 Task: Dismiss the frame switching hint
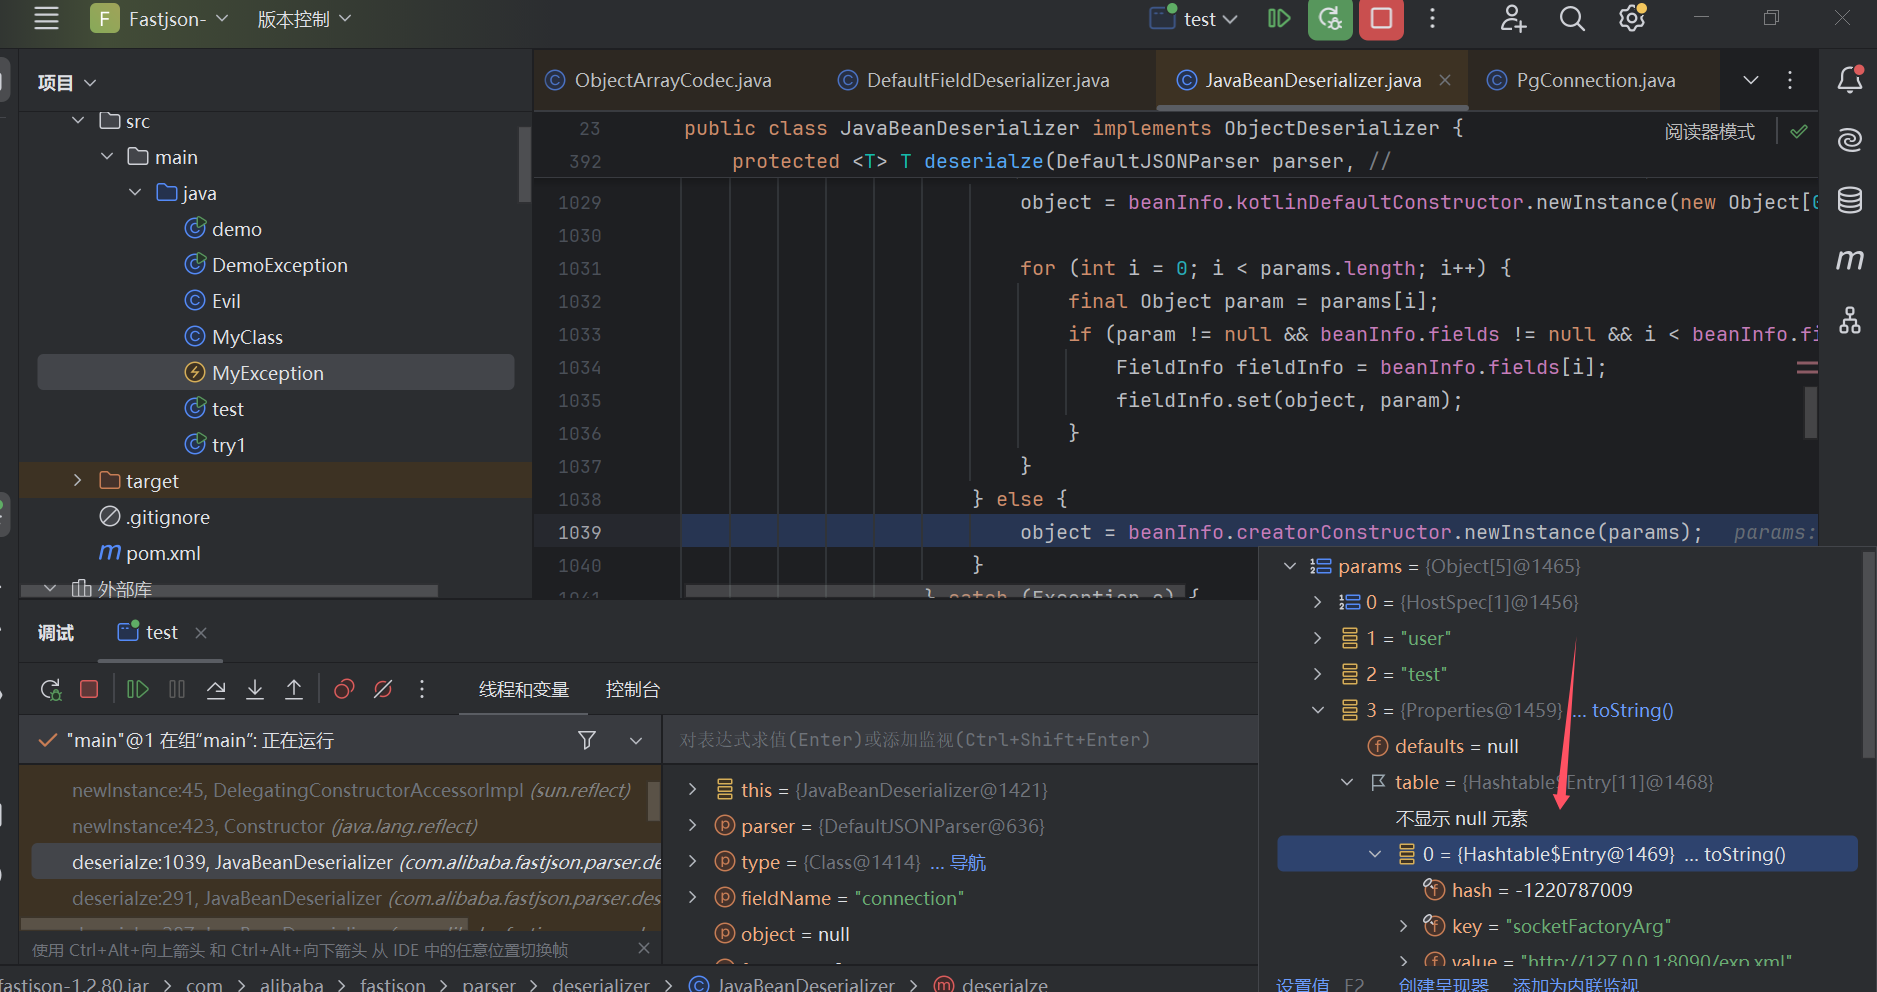point(643,948)
